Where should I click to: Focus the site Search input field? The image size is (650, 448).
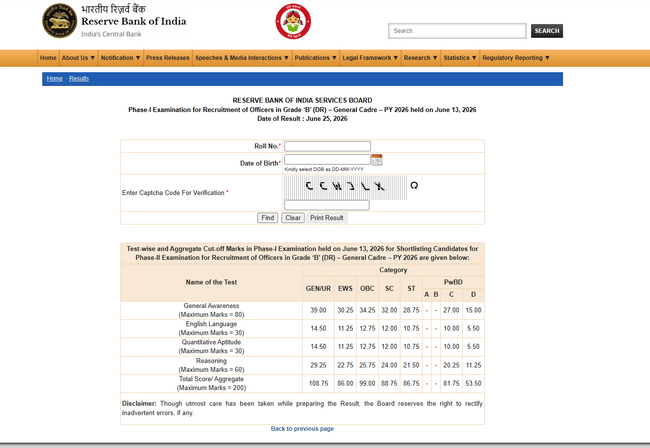pyautogui.click(x=457, y=31)
